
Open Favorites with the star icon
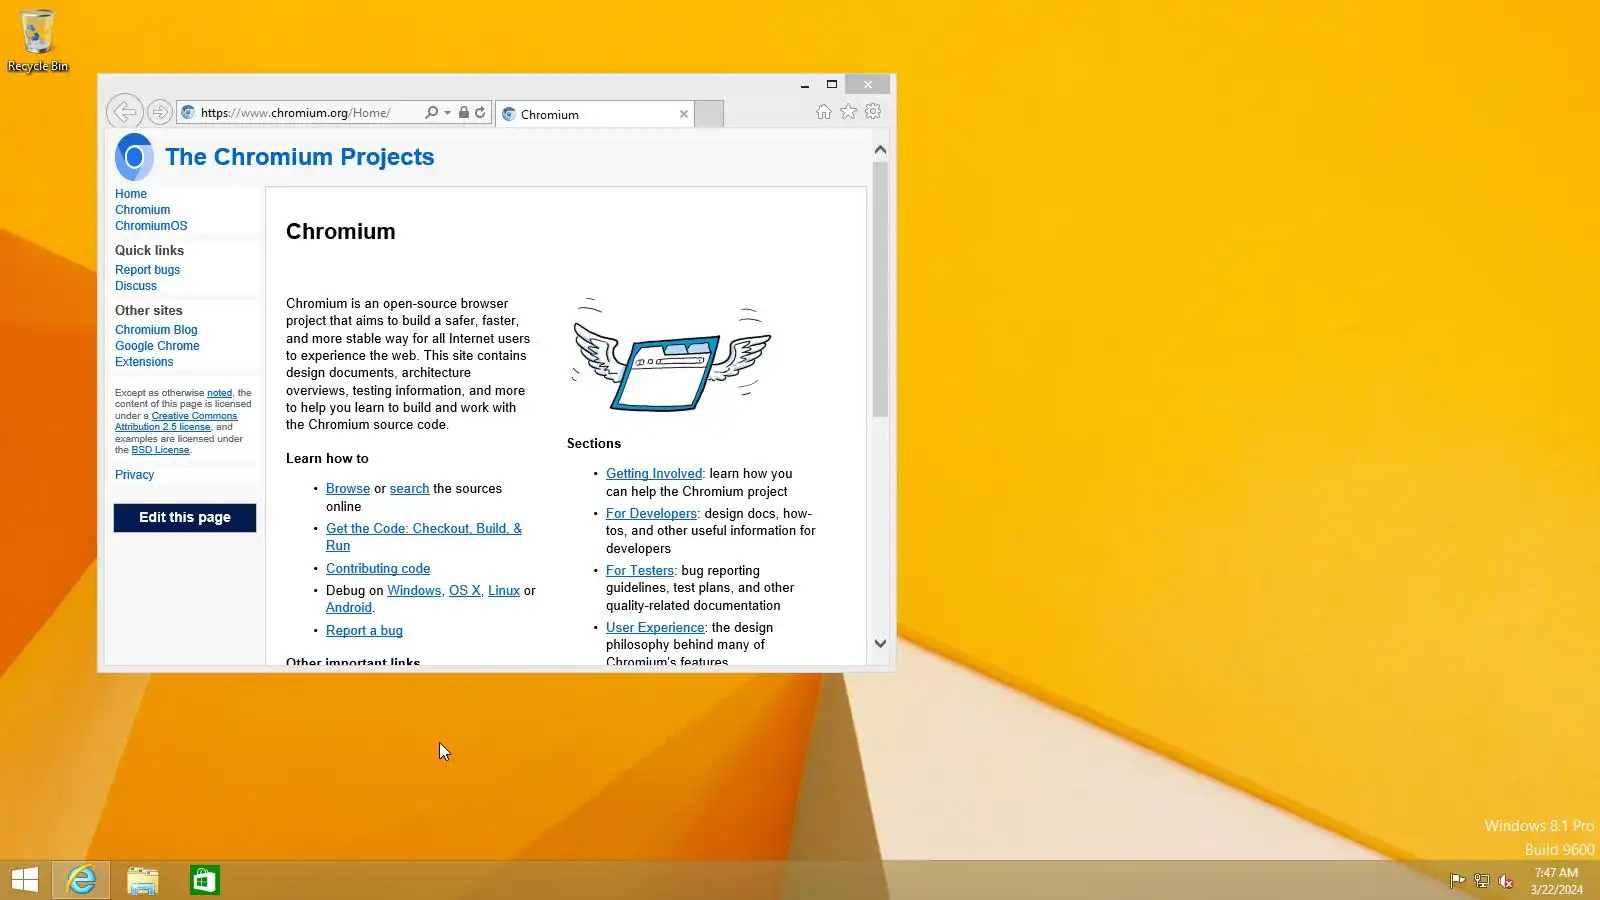pyautogui.click(x=848, y=112)
